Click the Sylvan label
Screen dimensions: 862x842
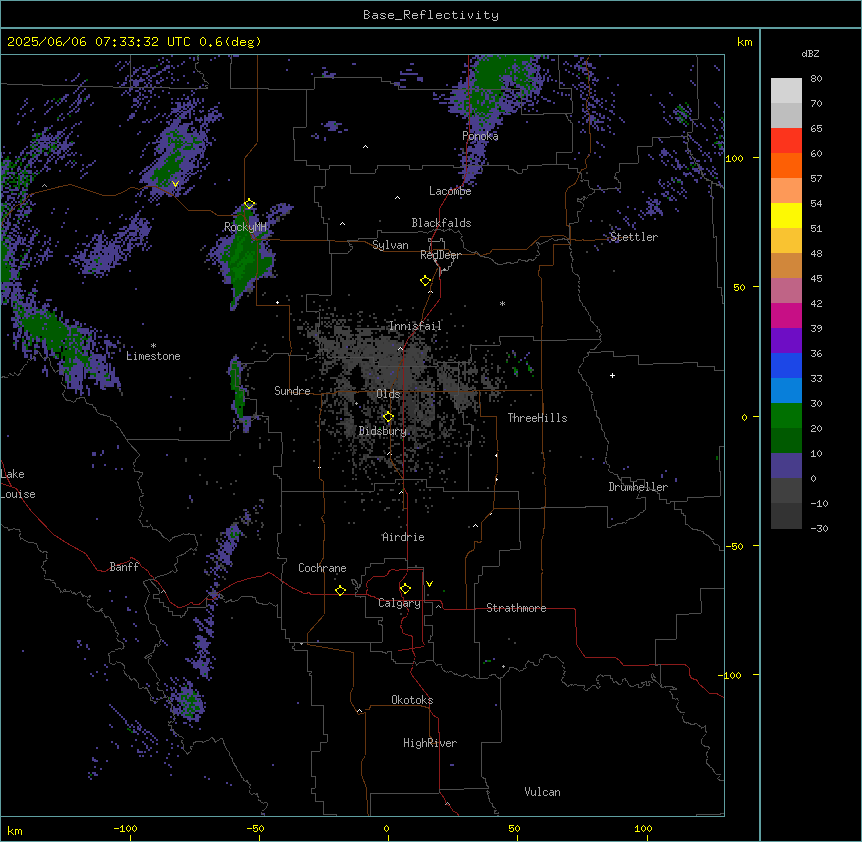pos(390,245)
